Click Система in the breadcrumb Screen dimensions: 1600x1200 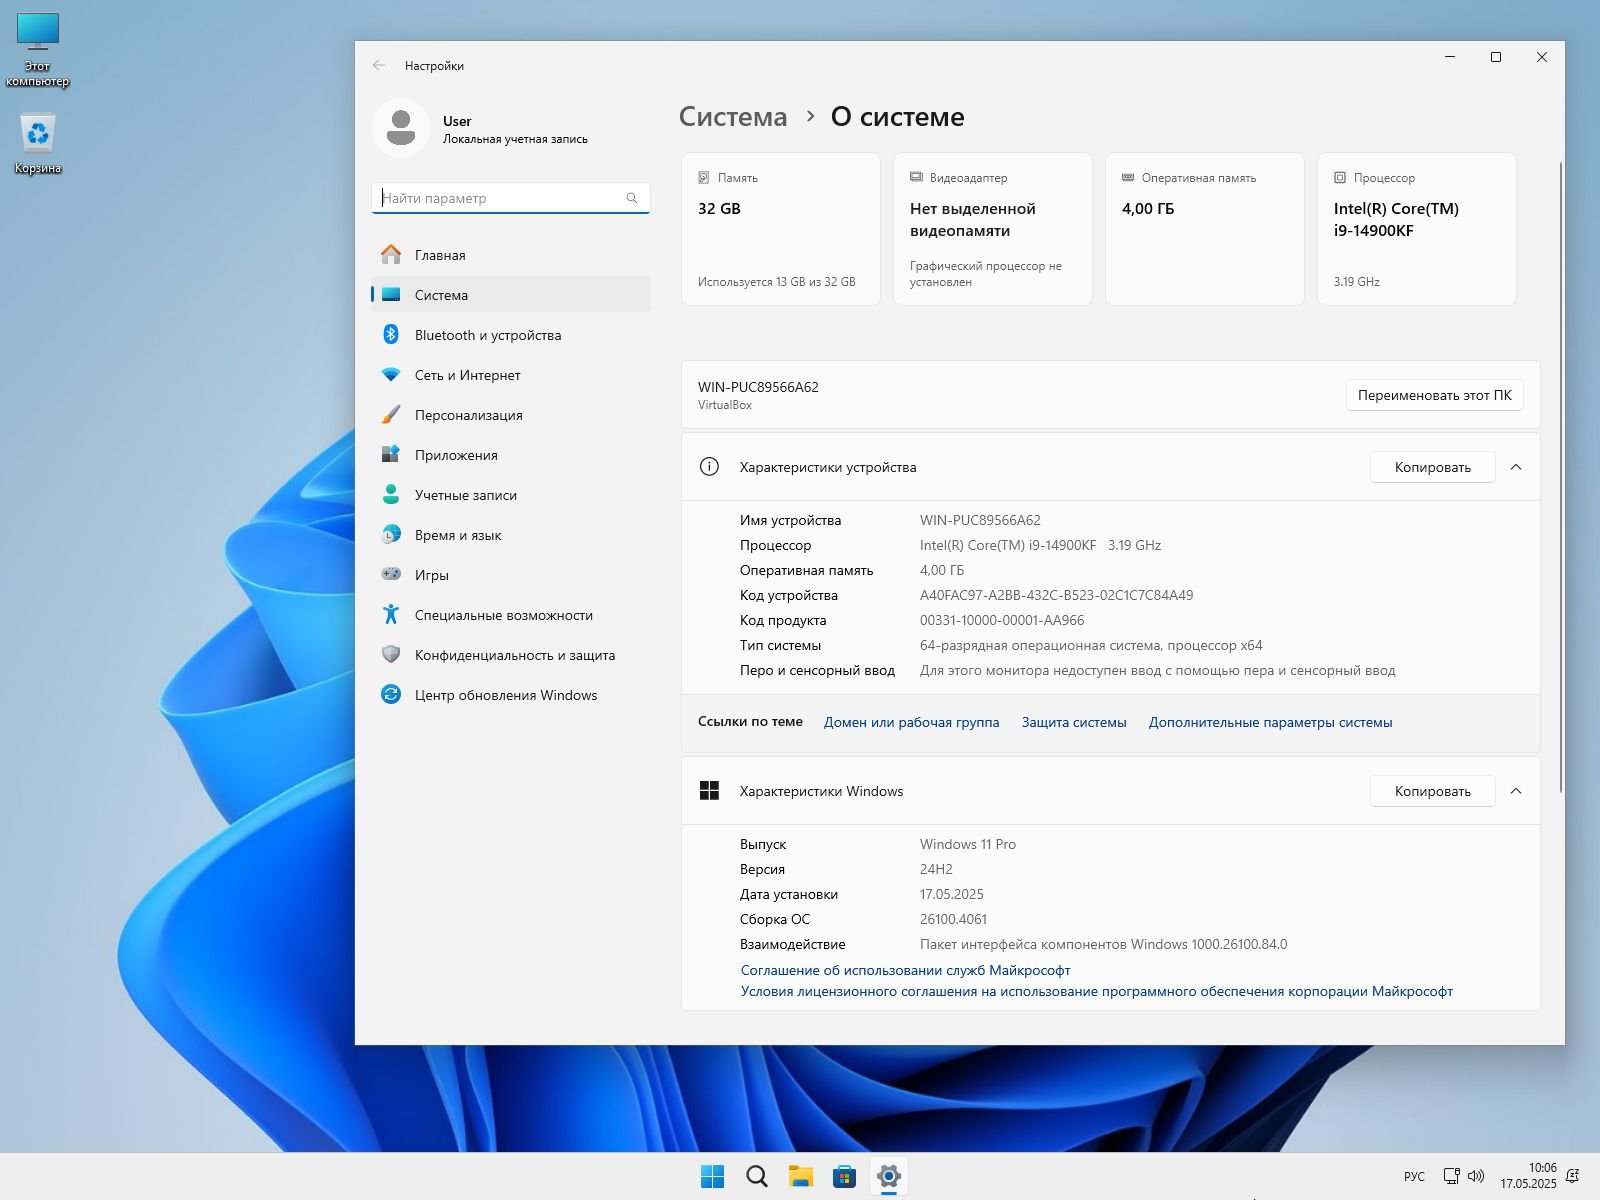[x=733, y=117]
